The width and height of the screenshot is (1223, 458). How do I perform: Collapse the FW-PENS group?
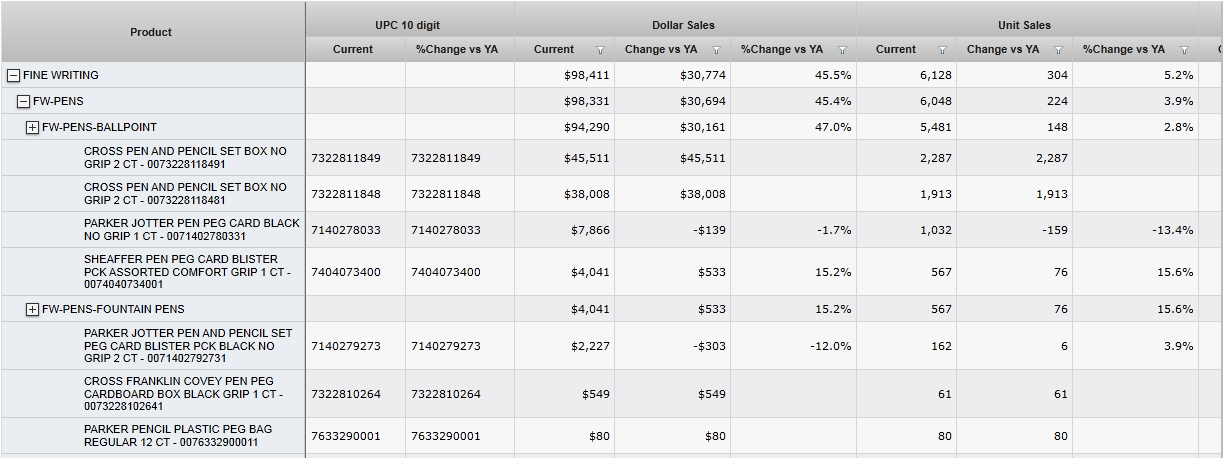[23, 101]
